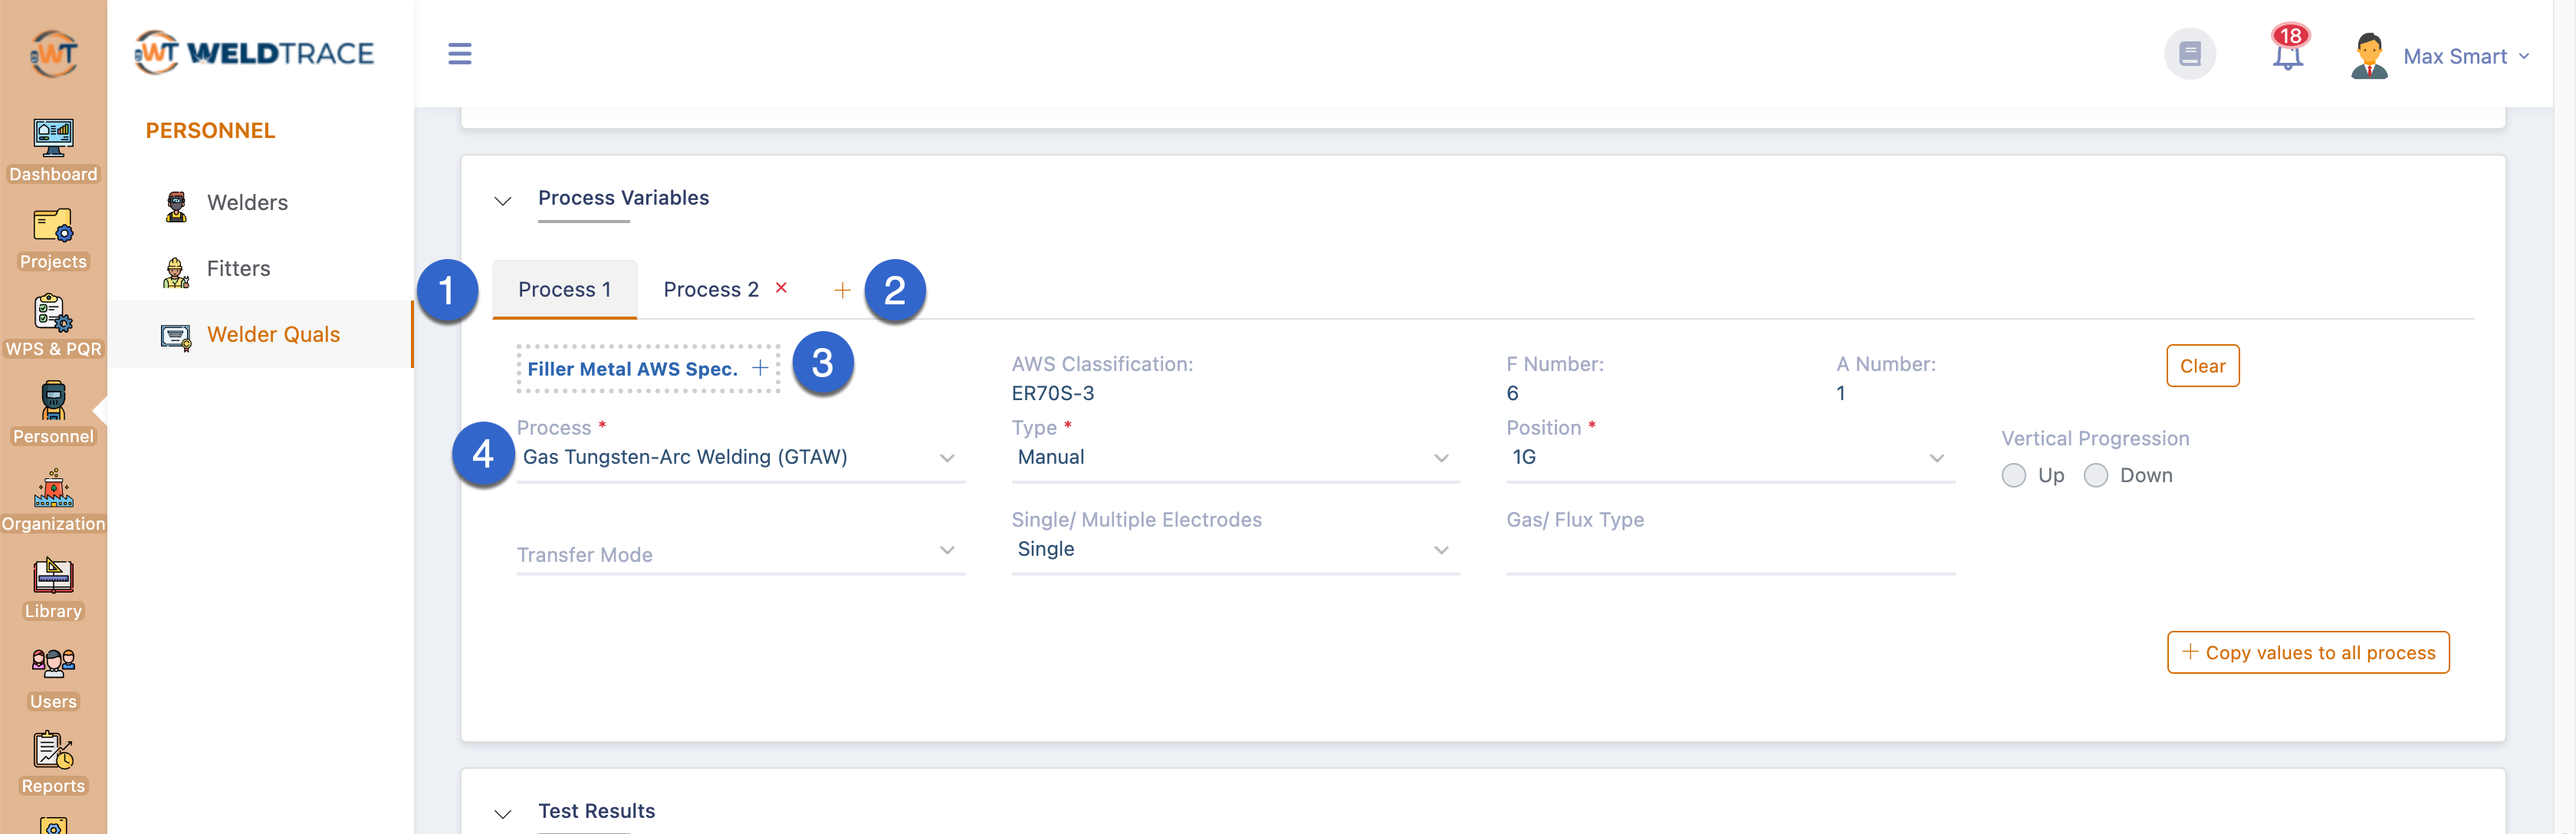
Task: Add a new process tab with plus
Action: [842, 290]
